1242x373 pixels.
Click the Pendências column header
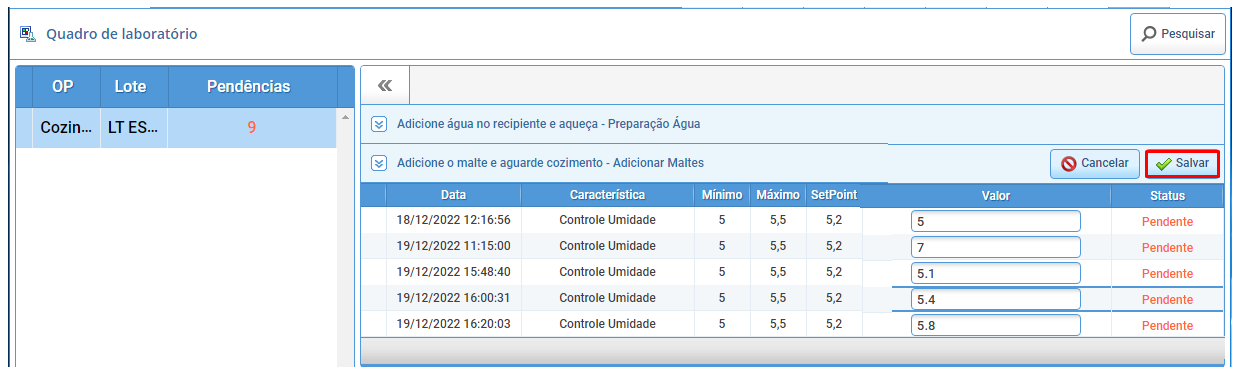point(248,87)
